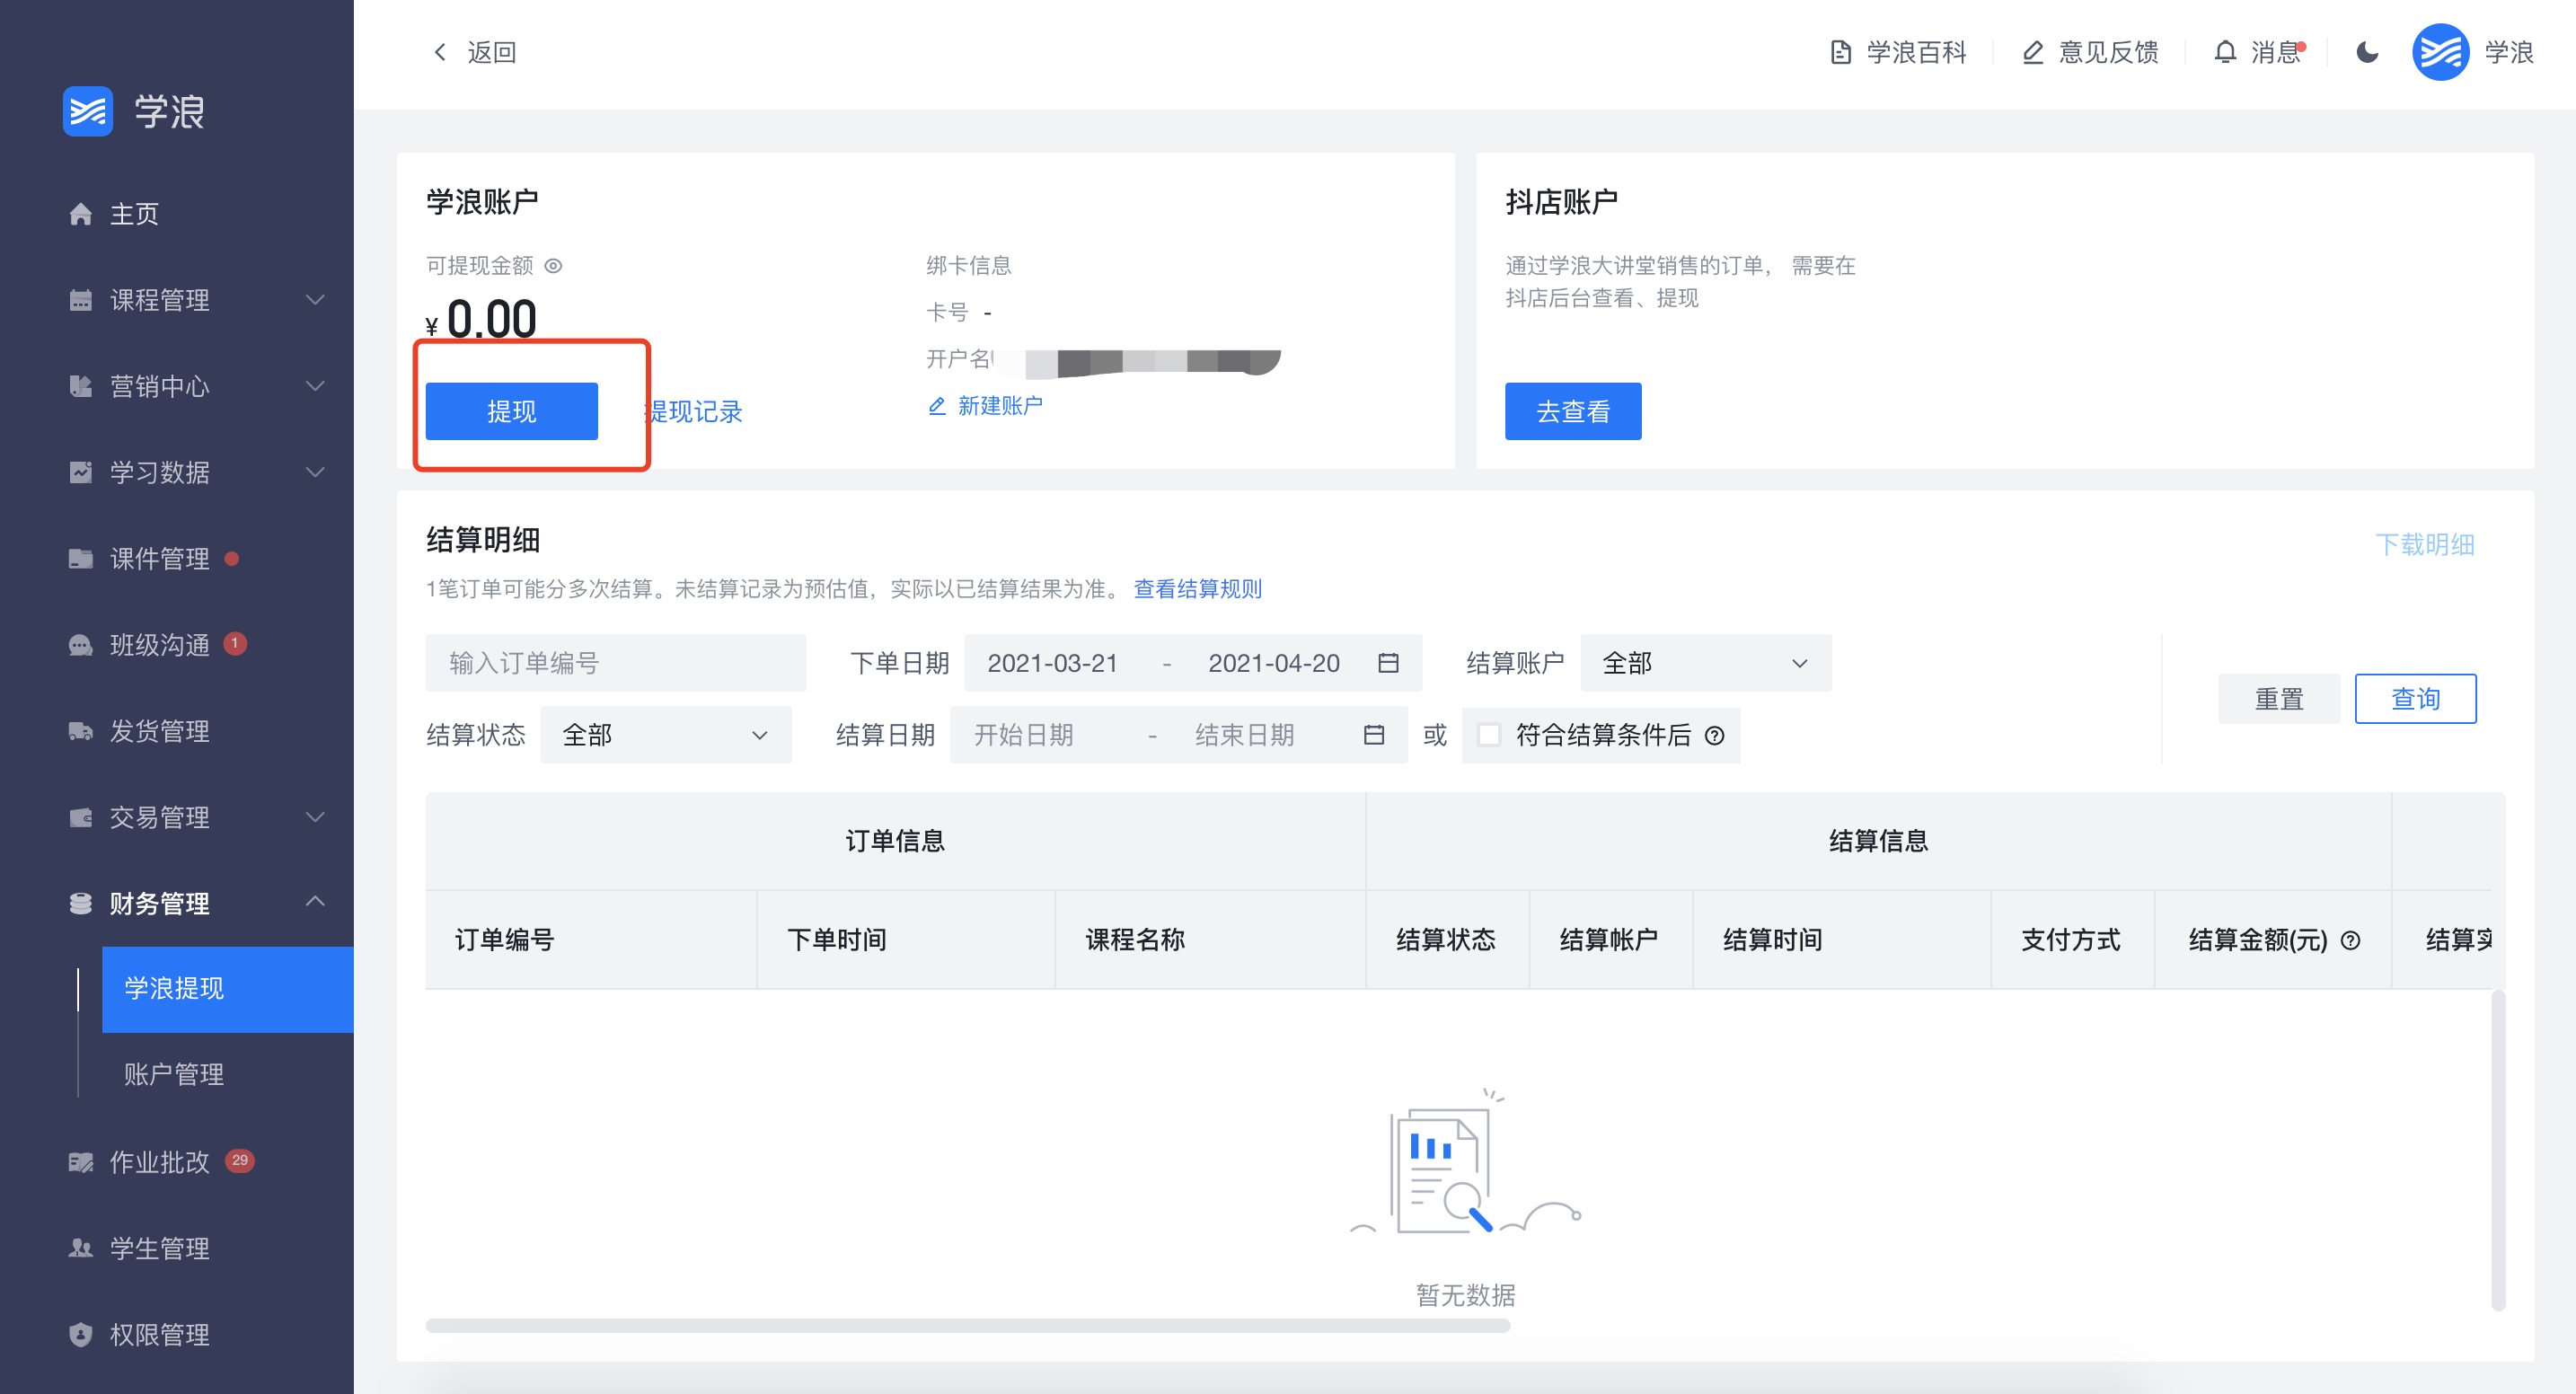Click the calendar icon in 下单日期 field
Screen dimensions: 2576x1394
[x=1388, y=663]
